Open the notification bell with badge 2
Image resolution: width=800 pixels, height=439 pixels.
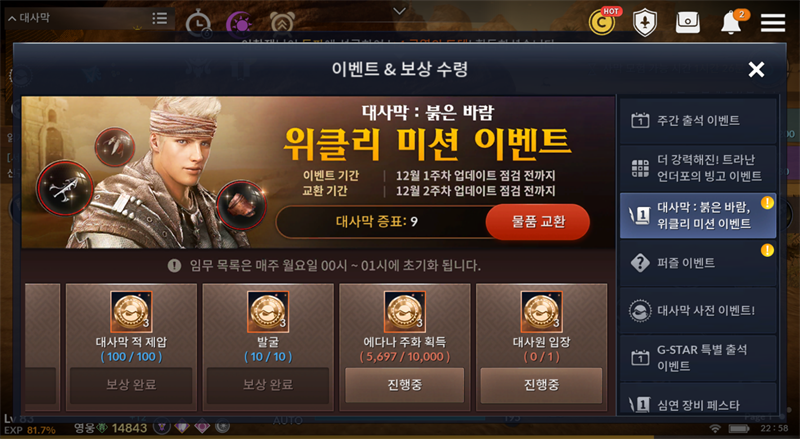pyautogui.click(x=732, y=22)
